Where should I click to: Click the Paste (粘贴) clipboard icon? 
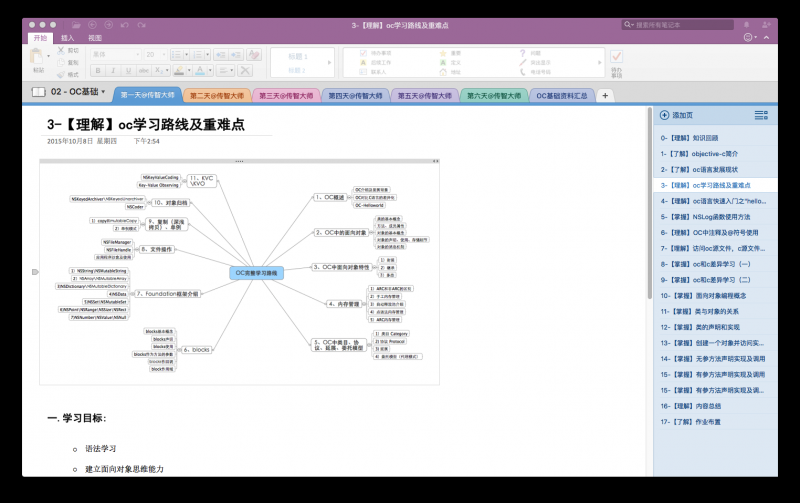pos(38,57)
